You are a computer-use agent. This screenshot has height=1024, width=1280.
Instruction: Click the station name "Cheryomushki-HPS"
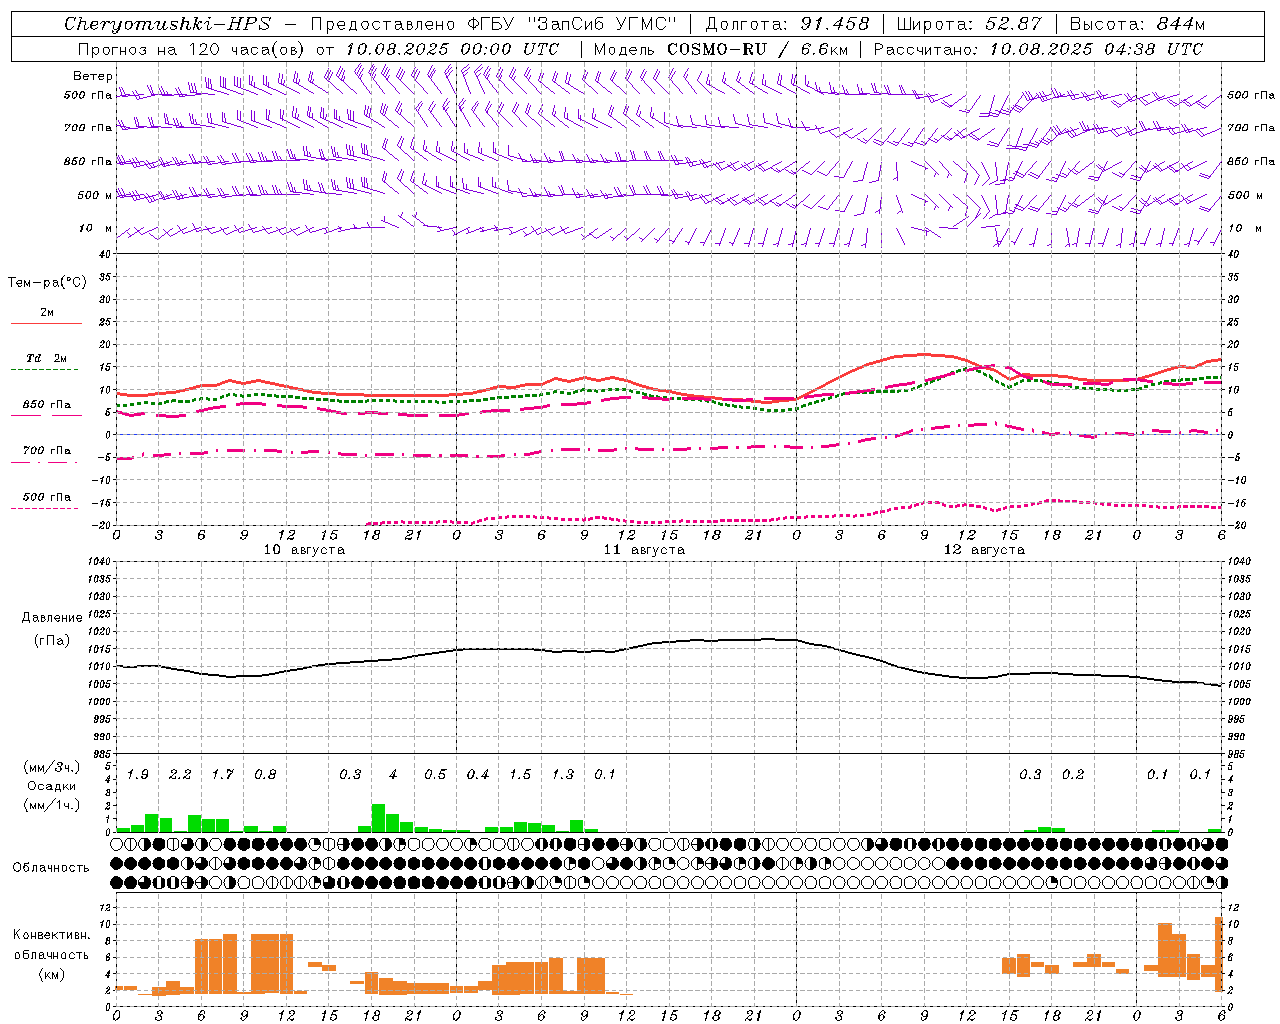click(167, 24)
